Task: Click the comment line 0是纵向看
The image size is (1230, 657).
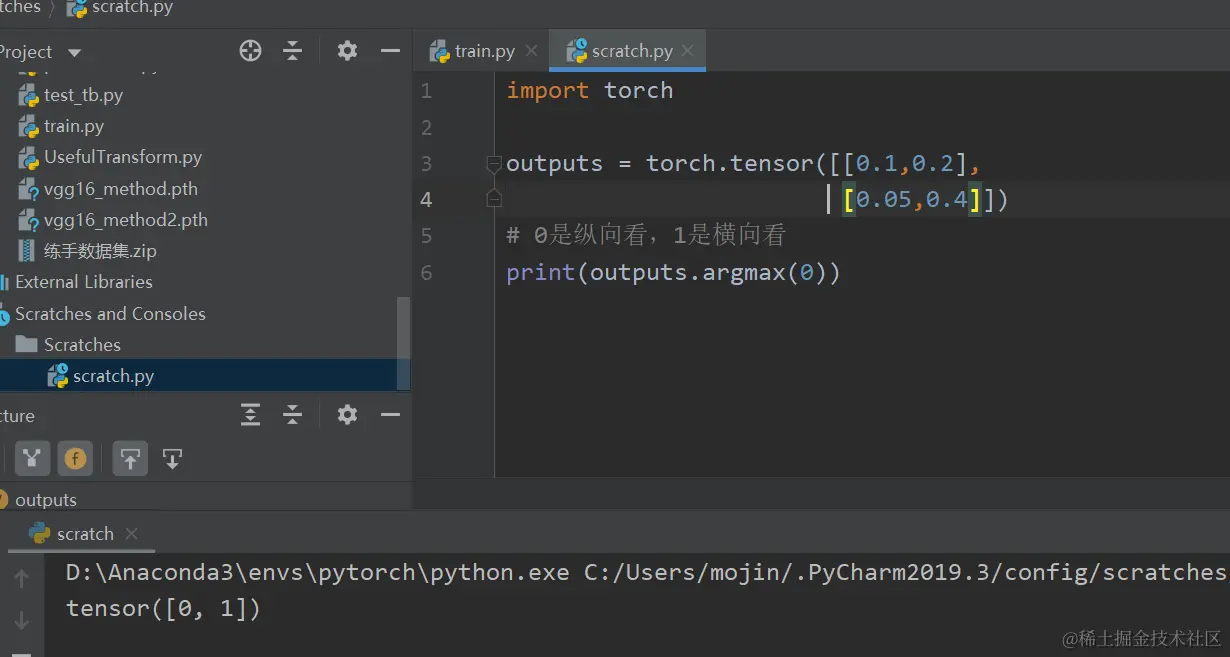Action: pos(646,236)
